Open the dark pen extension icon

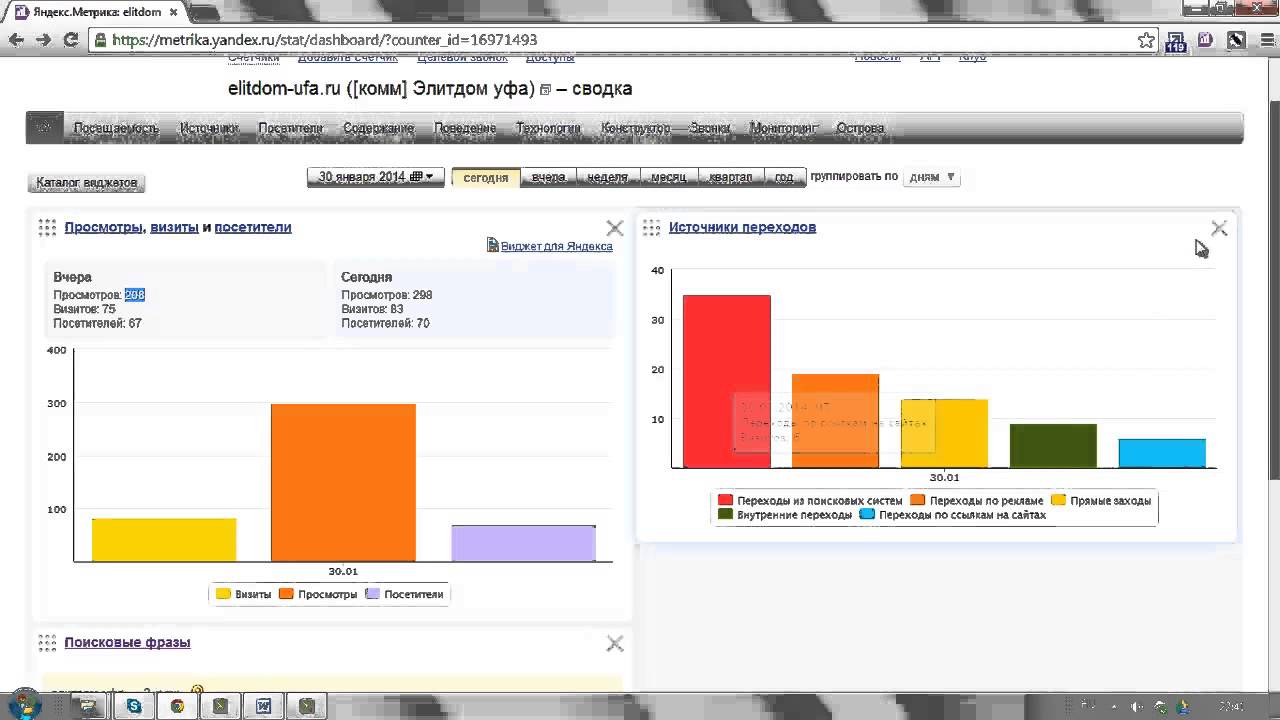click(1236, 40)
